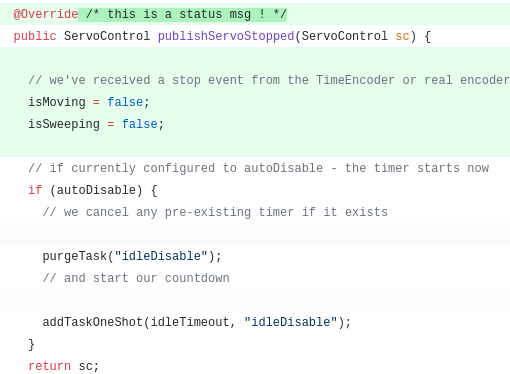Click the isSweeping variable
Screen dimensions: 510x374
(64, 124)
